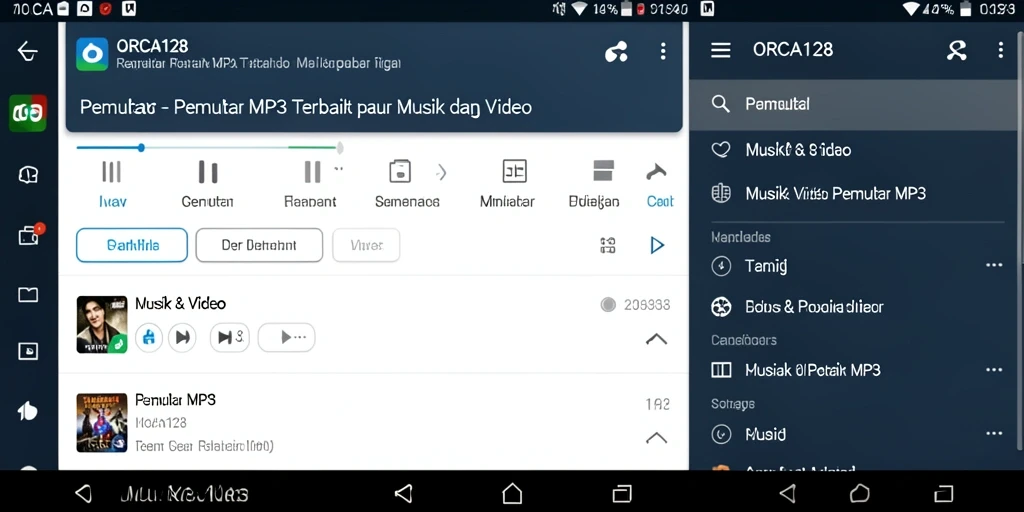Open the red-green app icon in left sidebar

[27, 113]
